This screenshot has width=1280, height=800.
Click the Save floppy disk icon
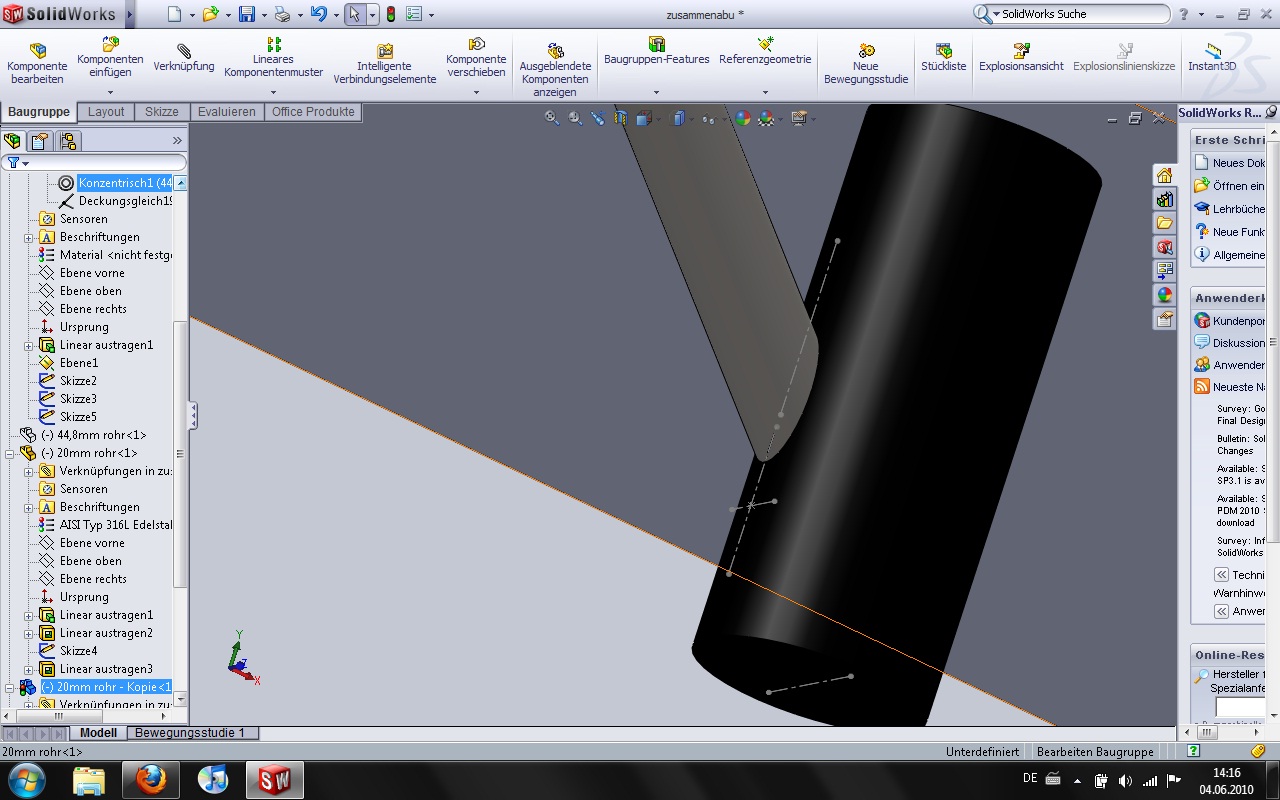pos(246,14)
